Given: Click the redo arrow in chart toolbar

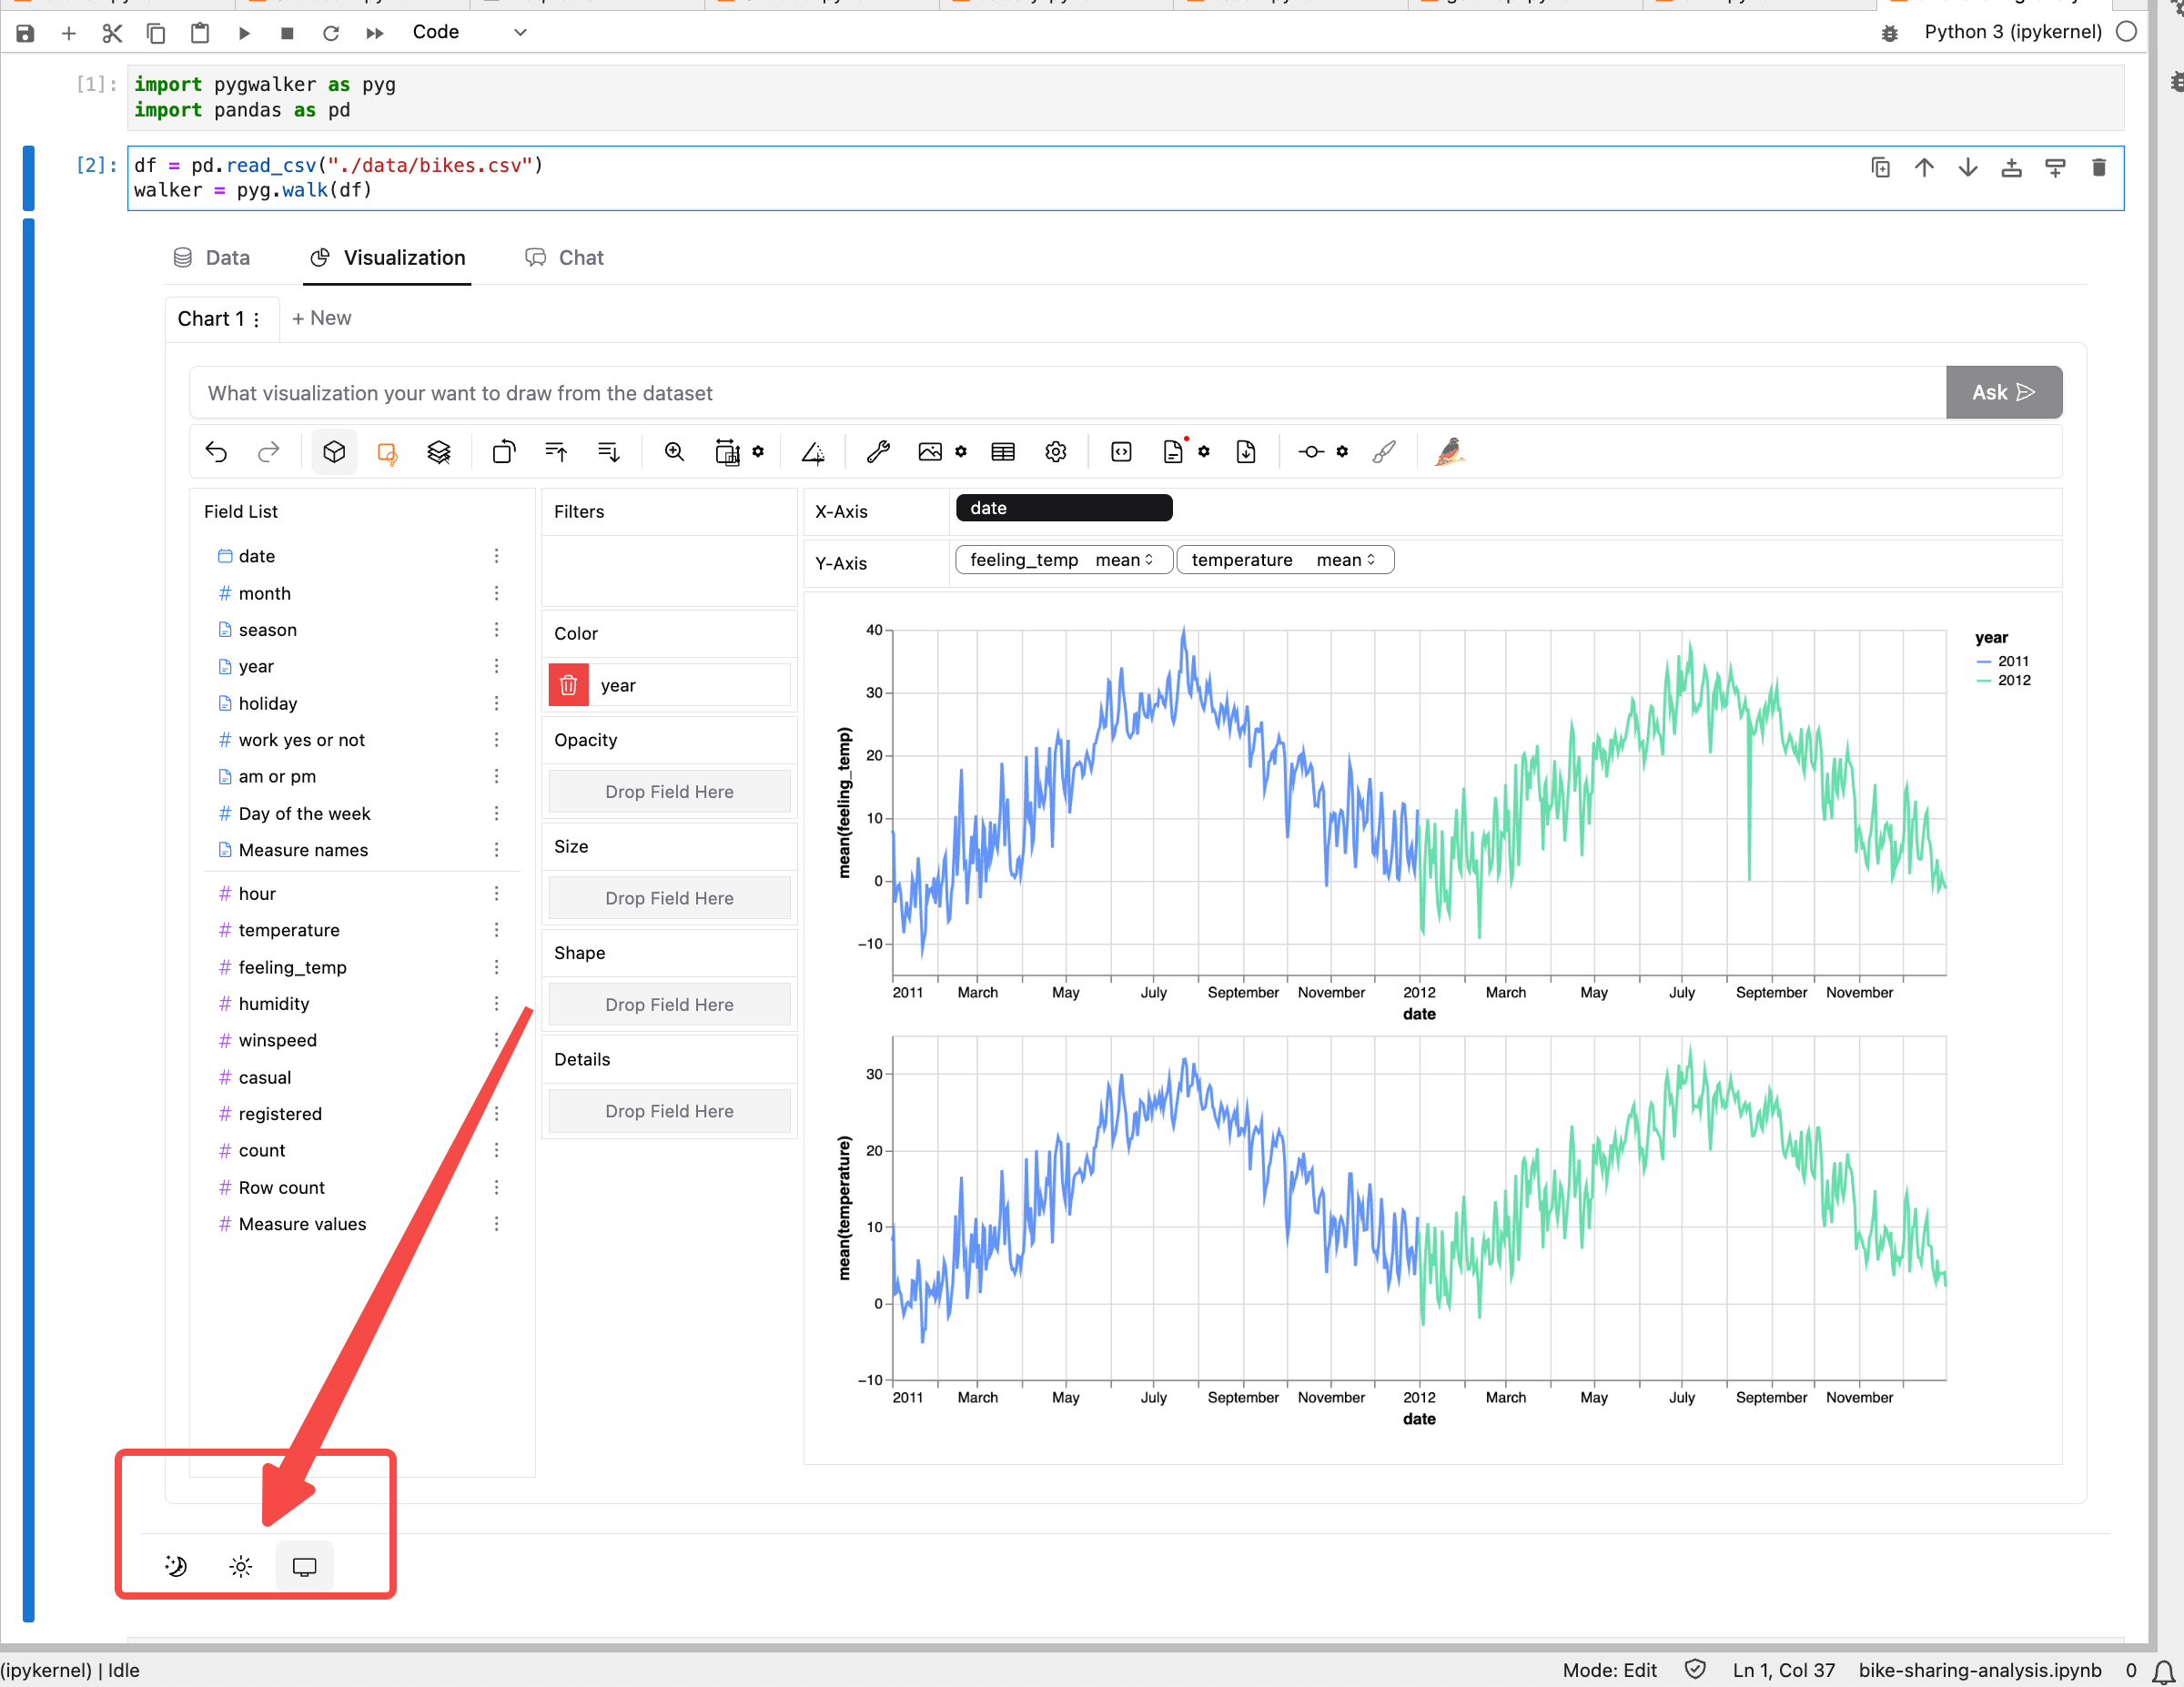Looking at the screenshot, I should click(x=268, y=452).
